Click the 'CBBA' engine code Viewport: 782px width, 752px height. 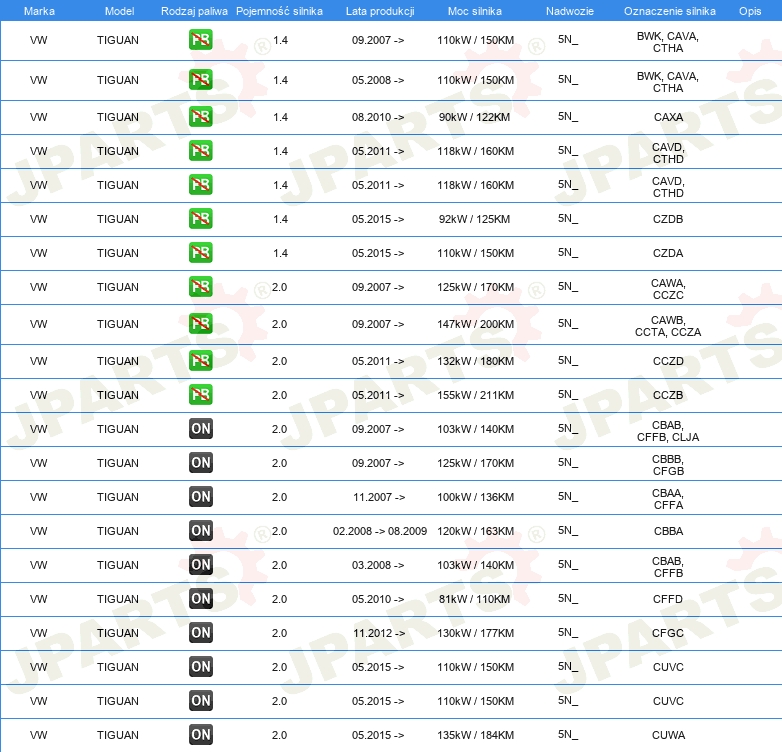point(668,531)
